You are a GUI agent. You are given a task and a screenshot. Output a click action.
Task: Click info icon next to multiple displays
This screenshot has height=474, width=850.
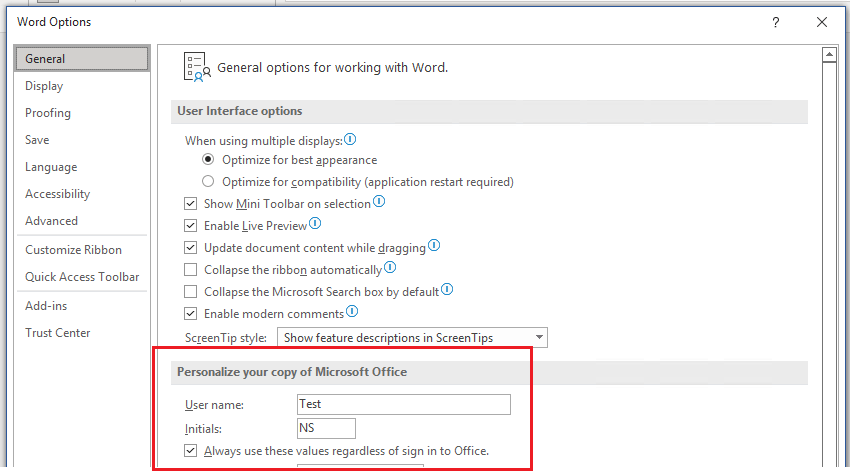coord(350,140)
